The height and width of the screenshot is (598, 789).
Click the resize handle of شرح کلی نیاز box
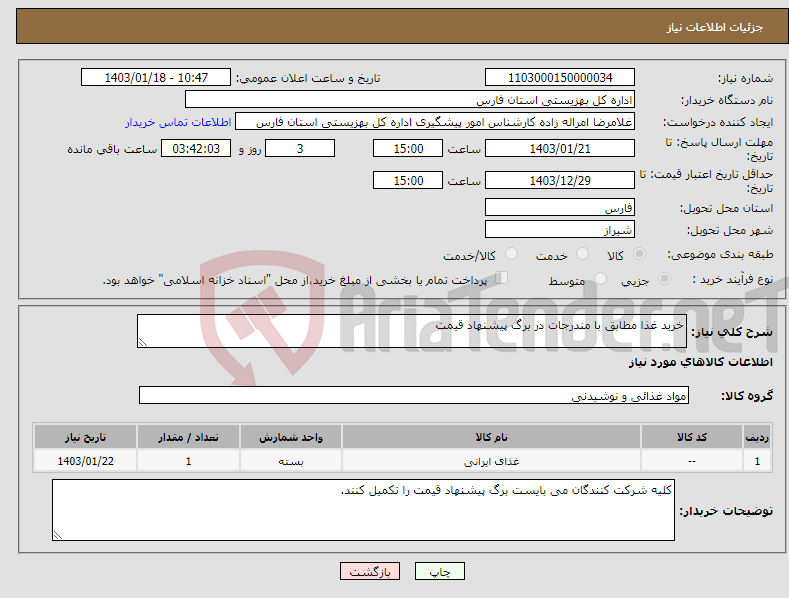click(x=143, y=342)
